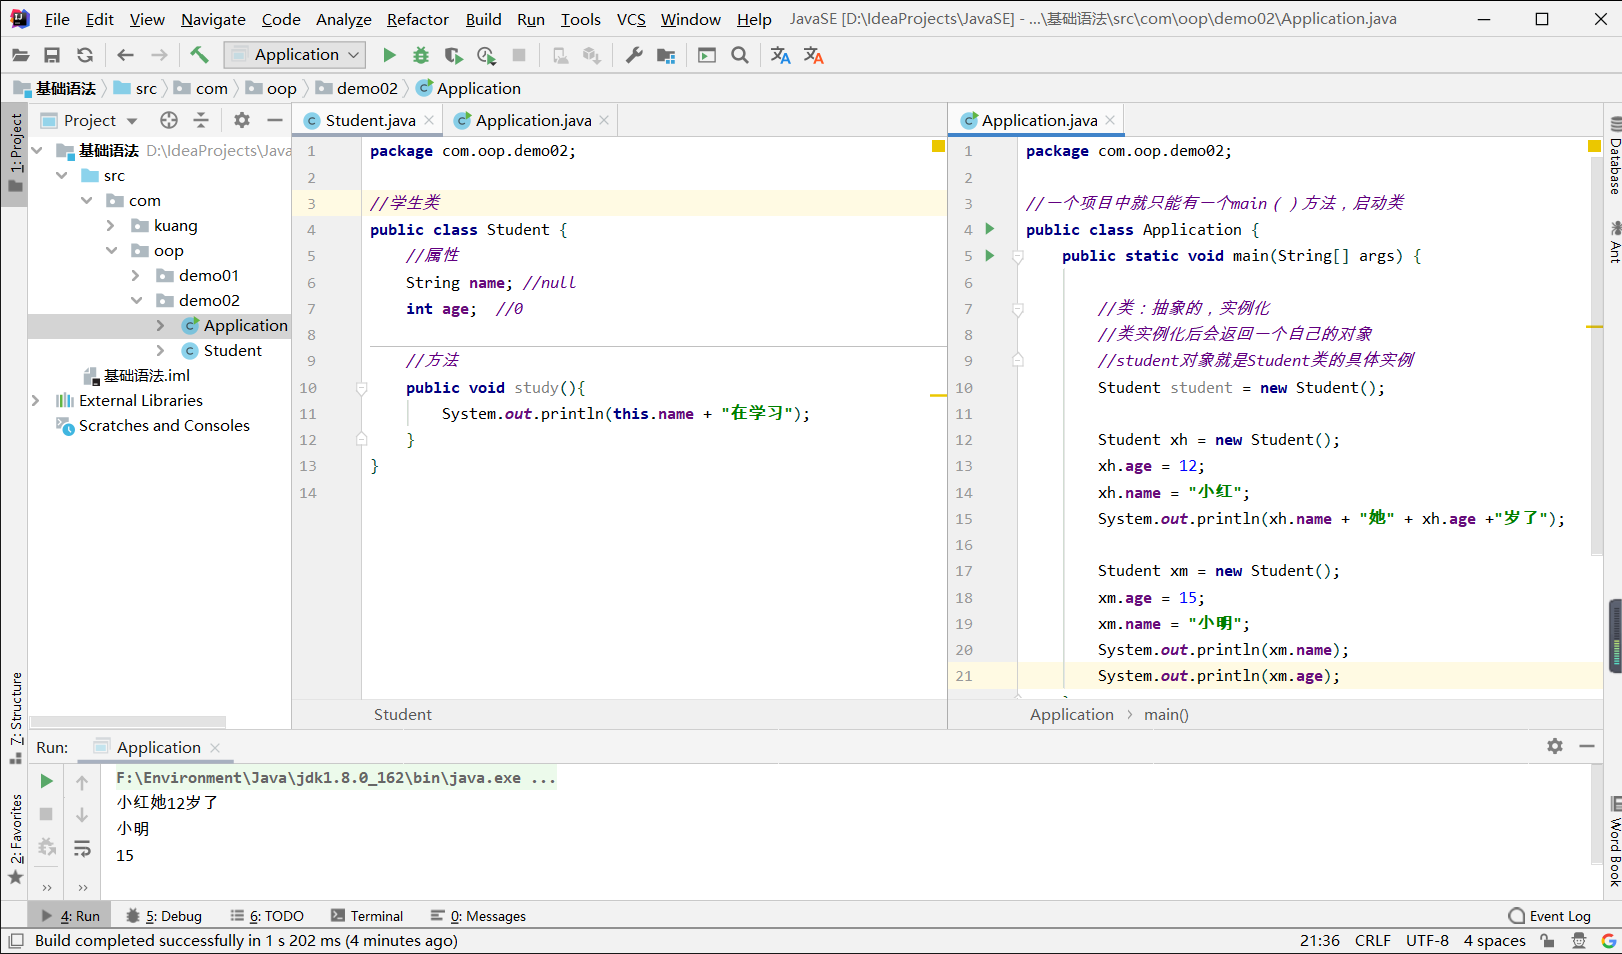Run Application with the green toolbar play icon
This screenshot has width=1622, height=954.
pyautogui.click(x=389, y=55)
